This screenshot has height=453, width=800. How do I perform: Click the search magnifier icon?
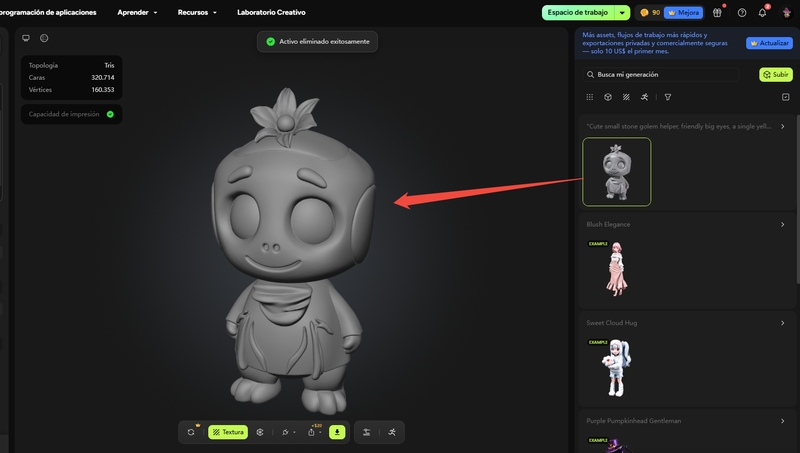pyautogui.click(x=590, y=74)
